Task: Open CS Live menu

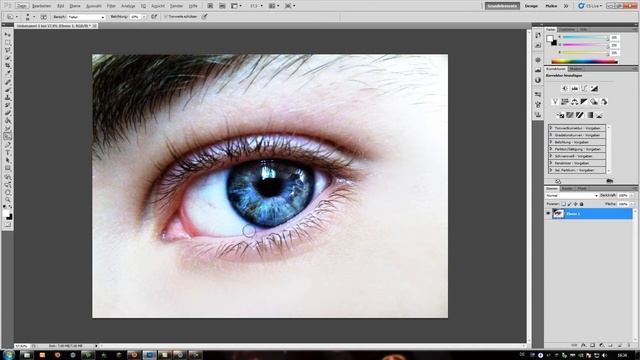Action: (590, 6)
